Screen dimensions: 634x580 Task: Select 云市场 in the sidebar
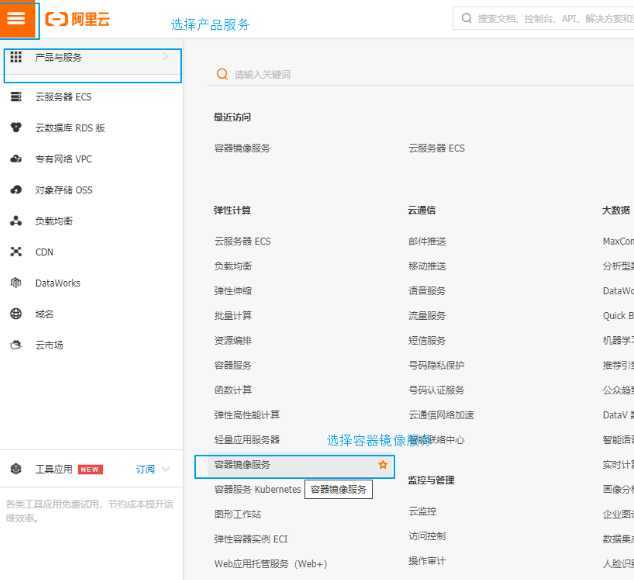coord(49,345)
